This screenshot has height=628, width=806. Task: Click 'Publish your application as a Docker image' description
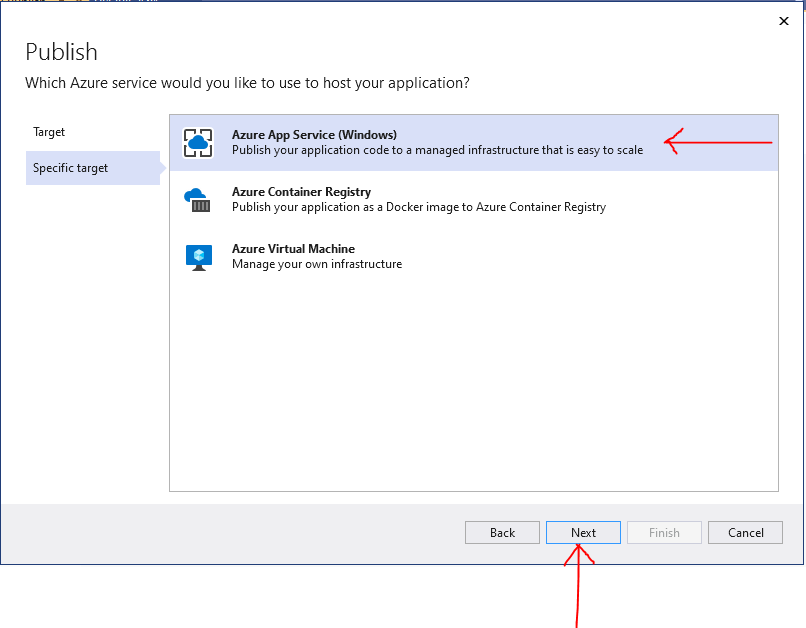coord(419,207)
